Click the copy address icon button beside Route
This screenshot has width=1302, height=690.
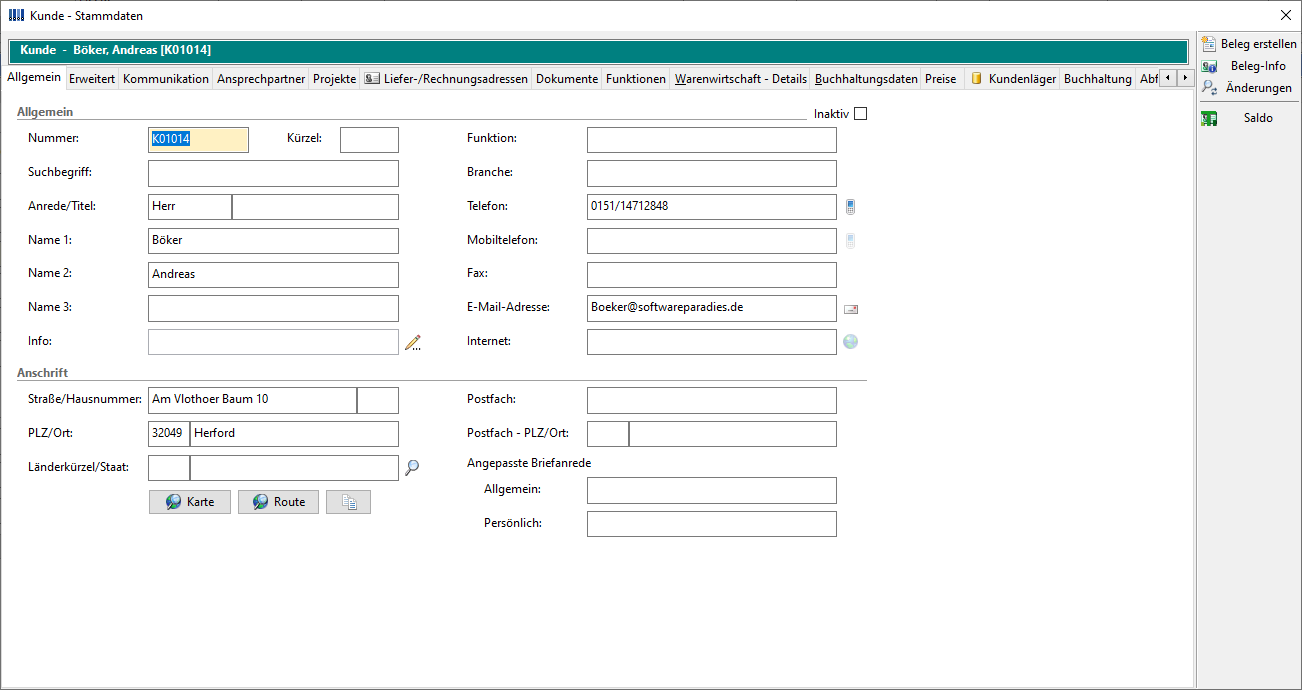point(349,502)
